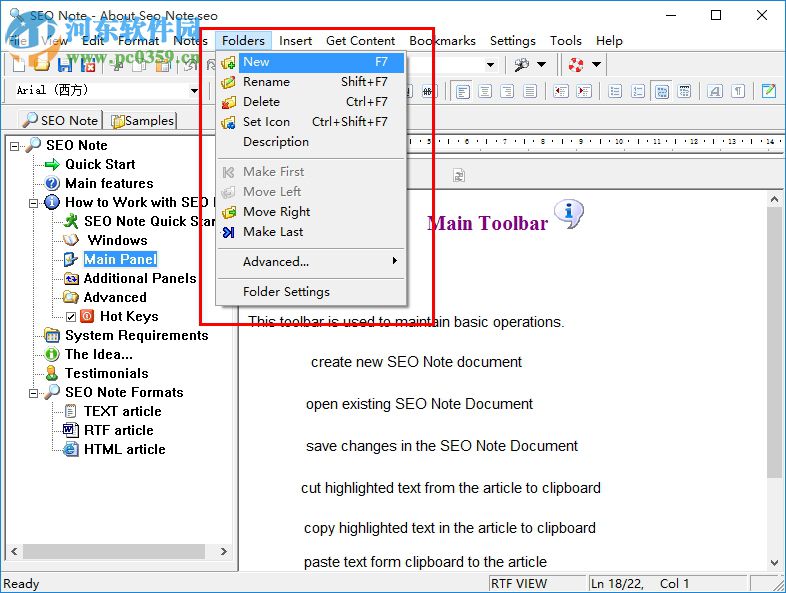This screenshot has height=593, width=786.
Task: Switch to the SEO Note tab
Action: [x=61, y=120]
